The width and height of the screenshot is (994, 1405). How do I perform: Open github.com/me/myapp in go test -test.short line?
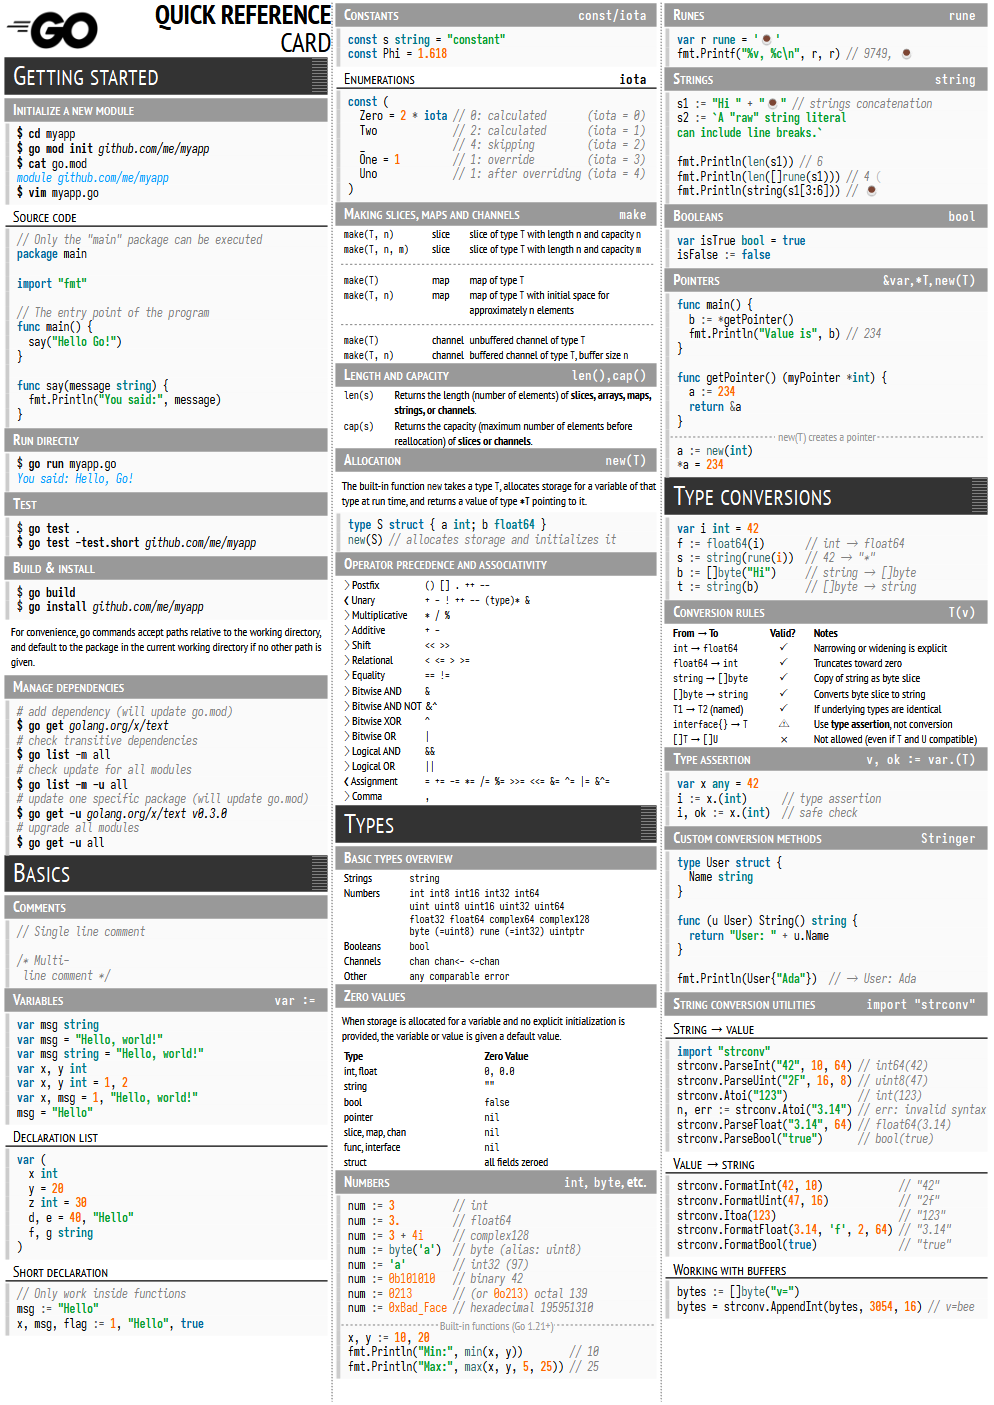pos(200,543)
